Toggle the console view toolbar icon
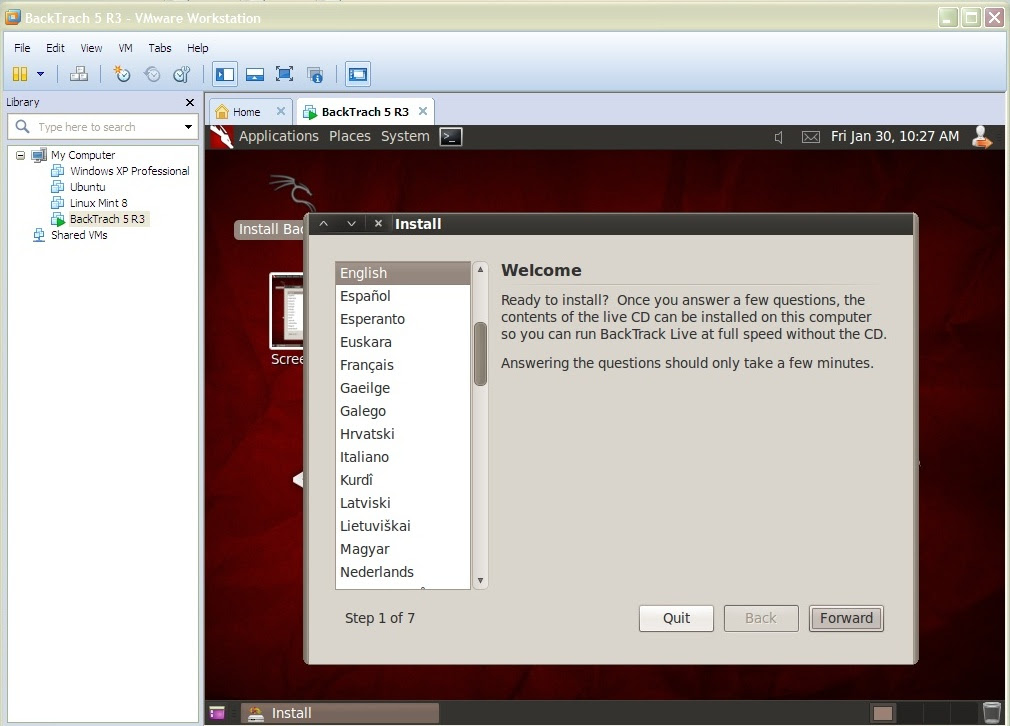Screen dimensions: 1010x726 (357, 74)
